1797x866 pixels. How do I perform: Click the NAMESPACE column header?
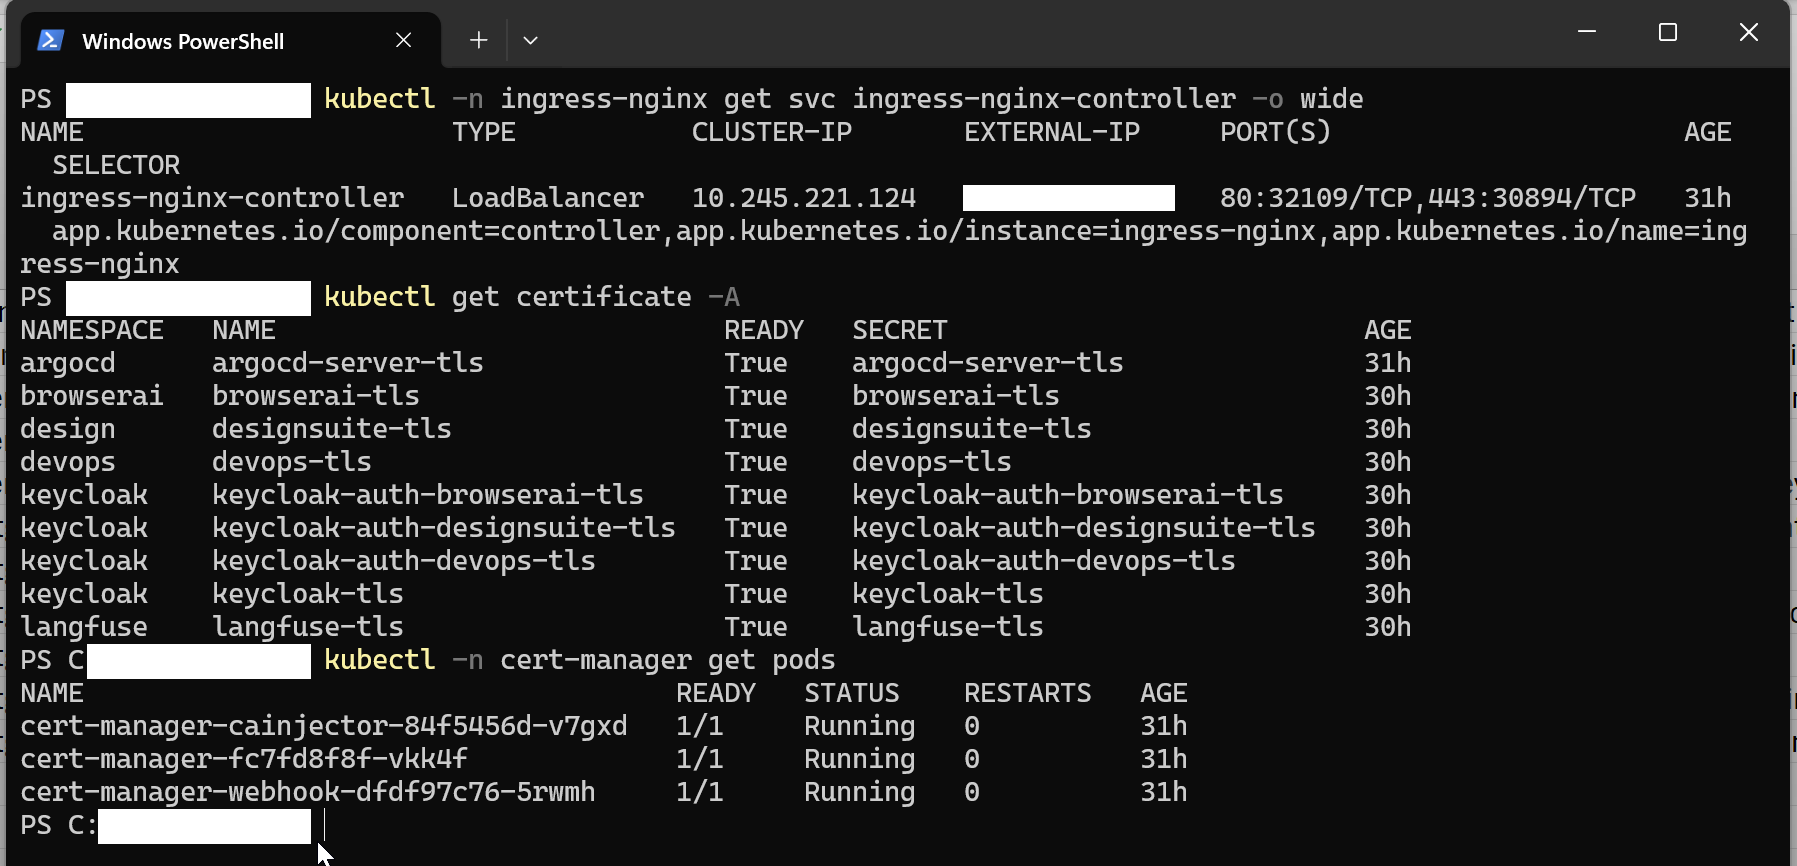(92, 330)
